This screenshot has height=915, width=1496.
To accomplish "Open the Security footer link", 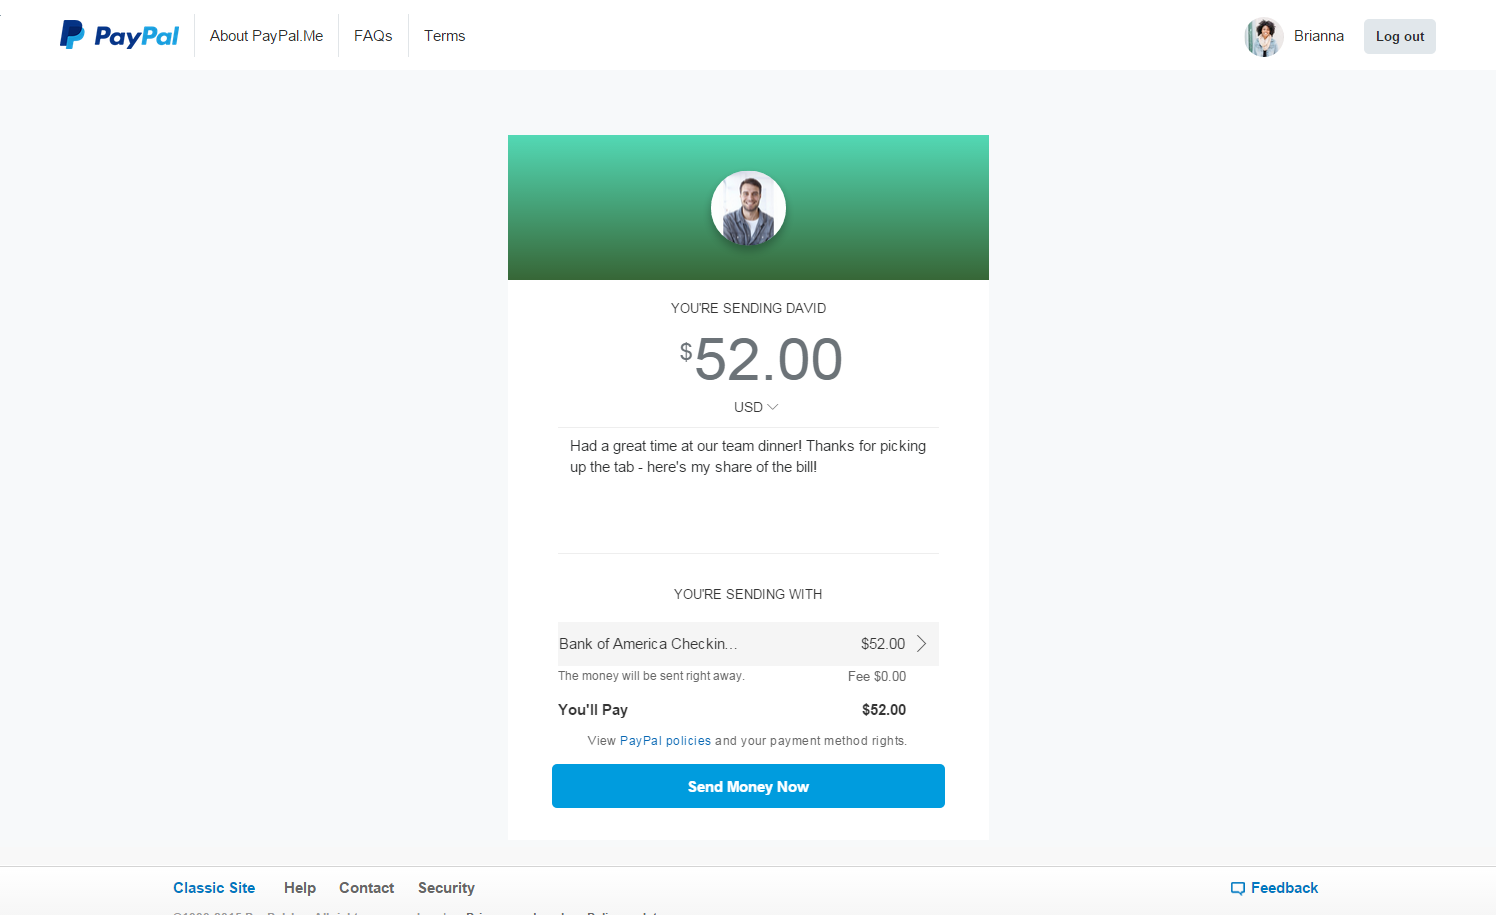I will (x=446, y=888).
